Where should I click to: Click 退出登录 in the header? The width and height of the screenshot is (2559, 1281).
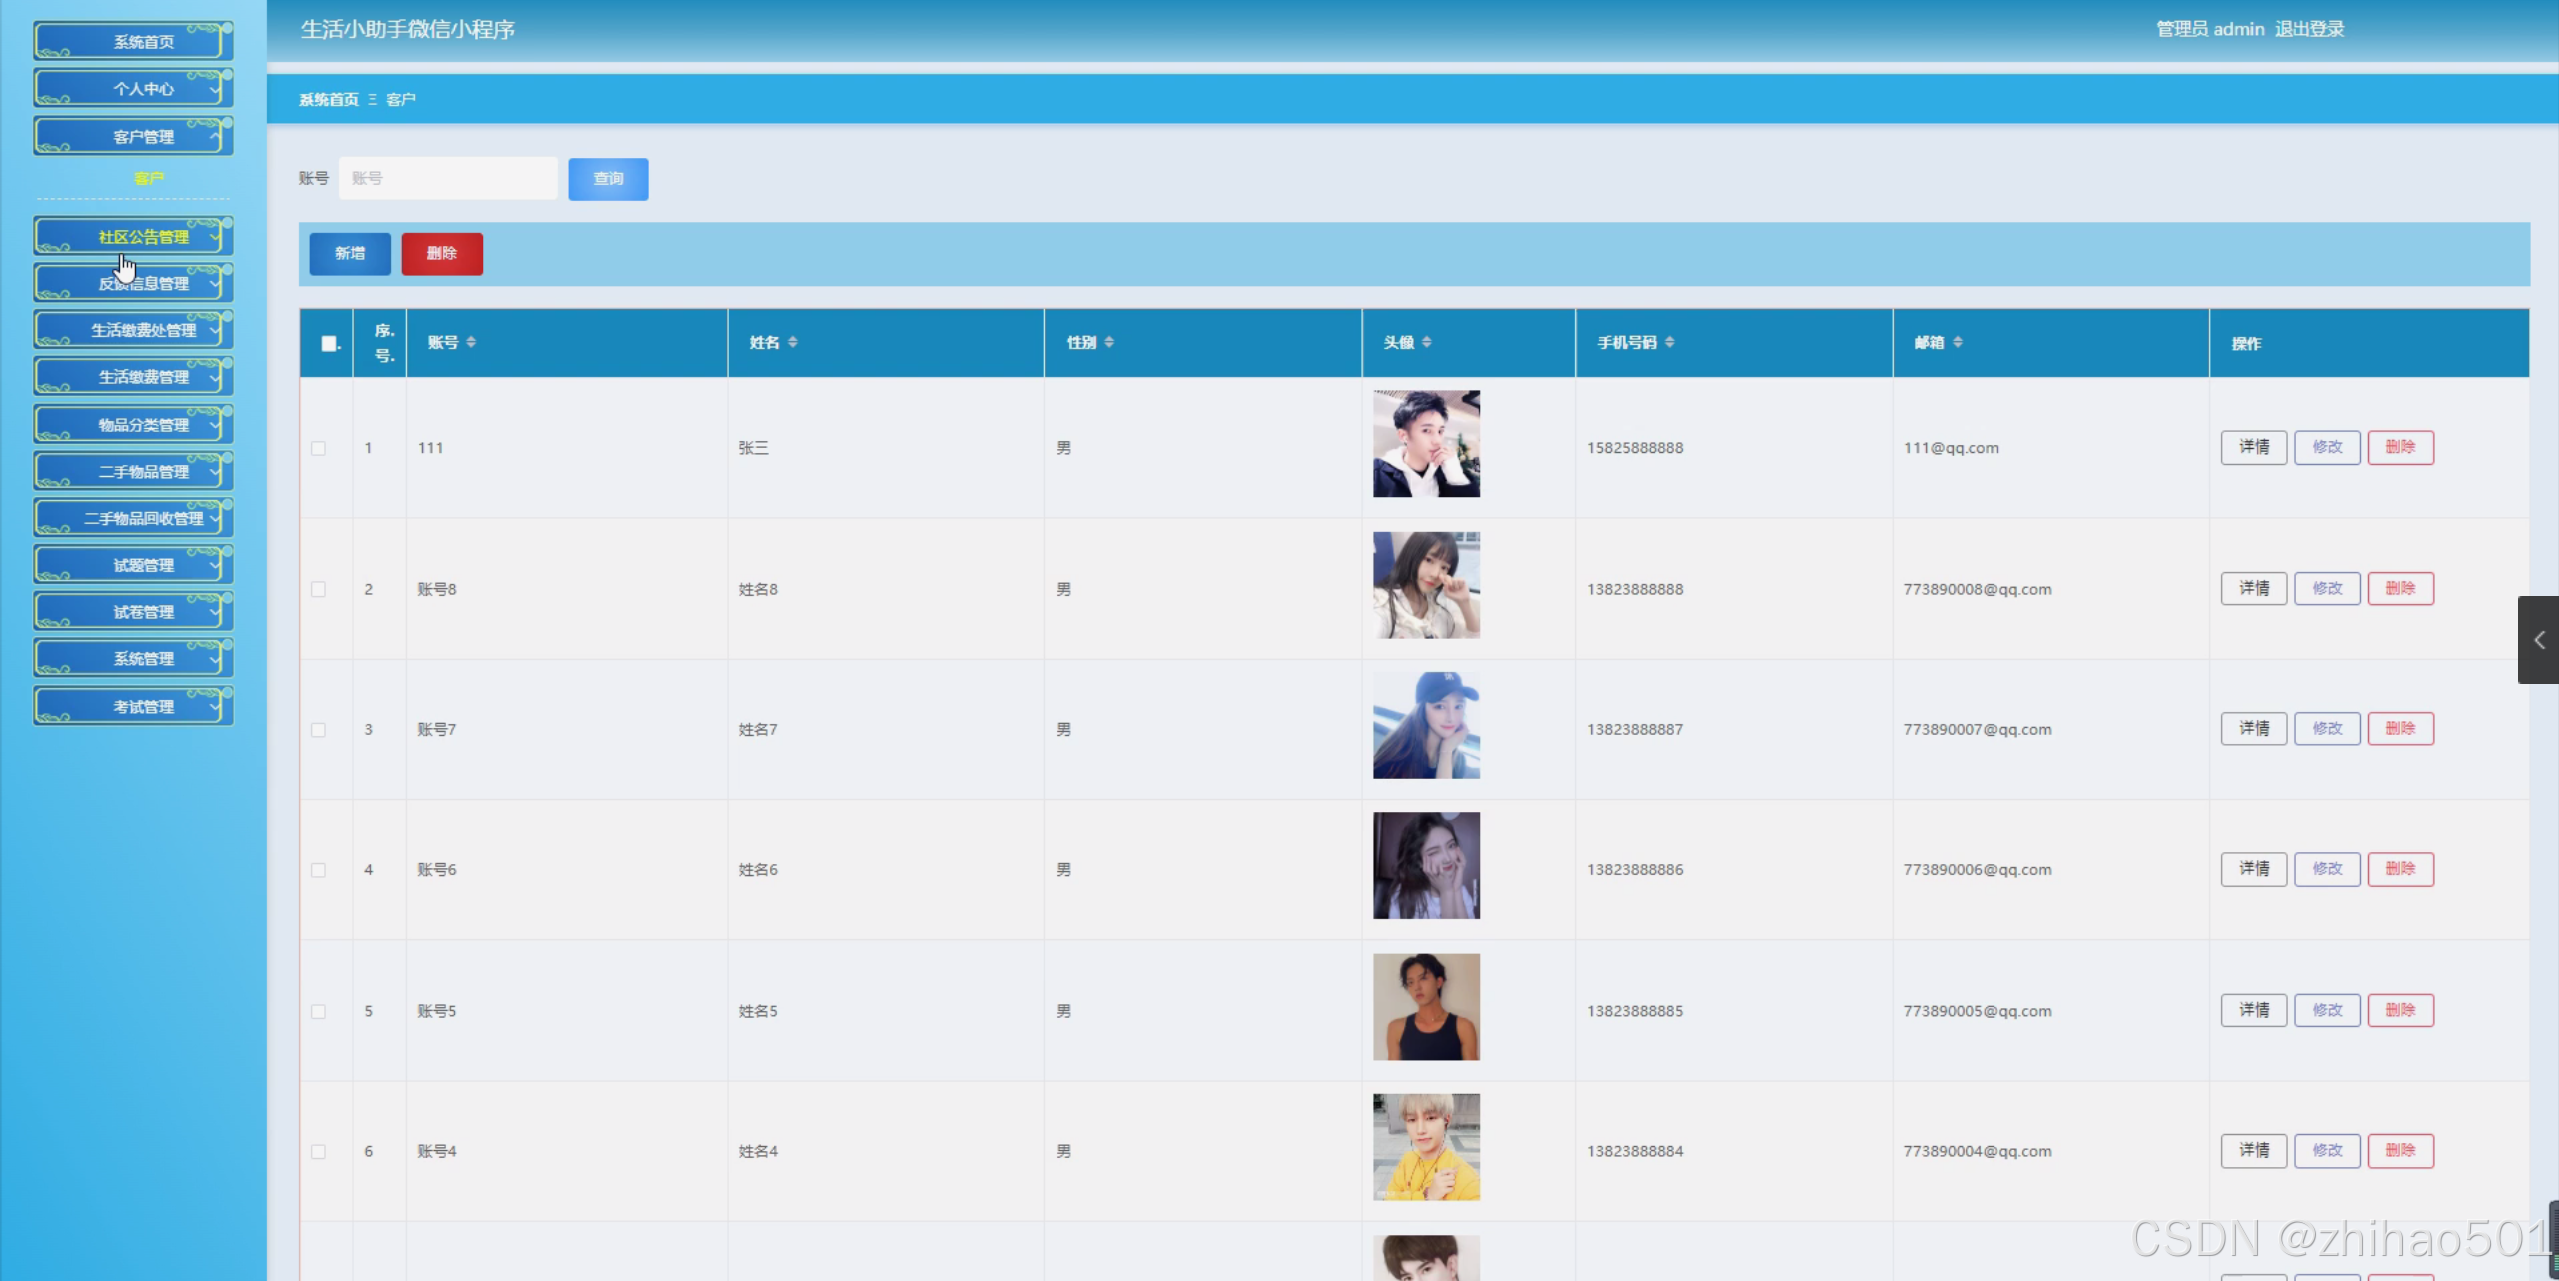pos(2309,29)
